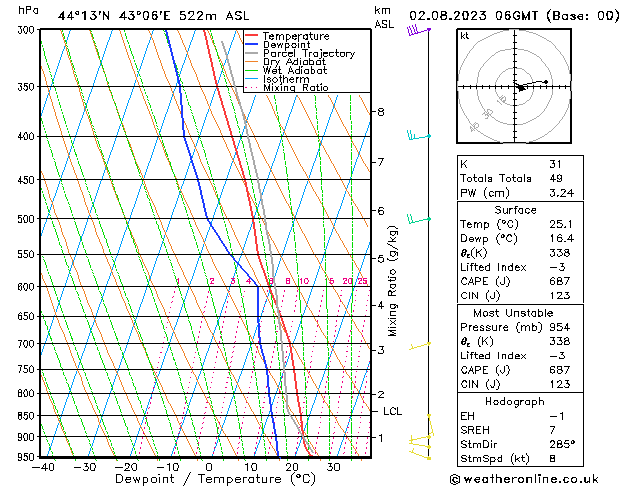Click the Totals Totals value 49
Screen dimensions: 629x486
555,178
